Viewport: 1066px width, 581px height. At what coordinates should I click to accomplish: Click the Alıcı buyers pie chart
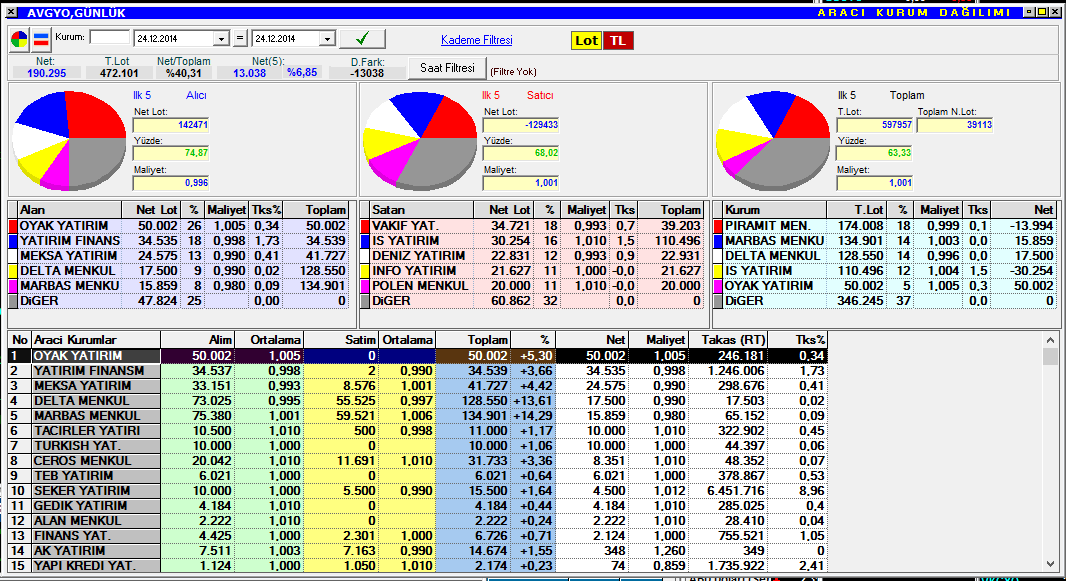click(x=68, y=140)
